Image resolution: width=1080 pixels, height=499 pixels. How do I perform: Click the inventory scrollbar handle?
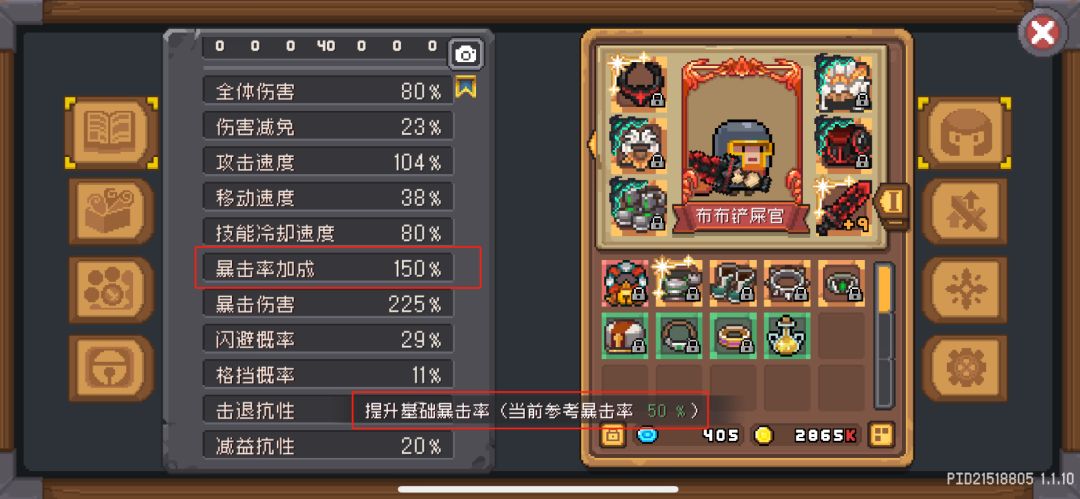(x=884, y=289)
